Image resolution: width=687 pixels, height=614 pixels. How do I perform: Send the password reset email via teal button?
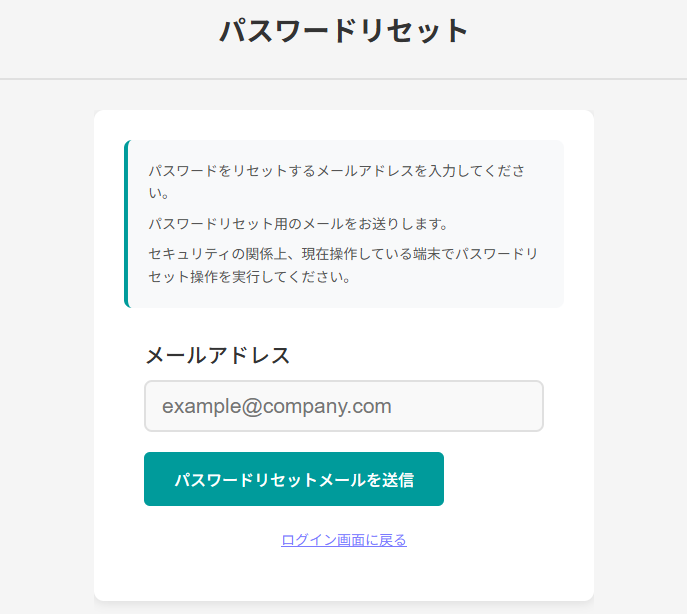coord(294,479)
